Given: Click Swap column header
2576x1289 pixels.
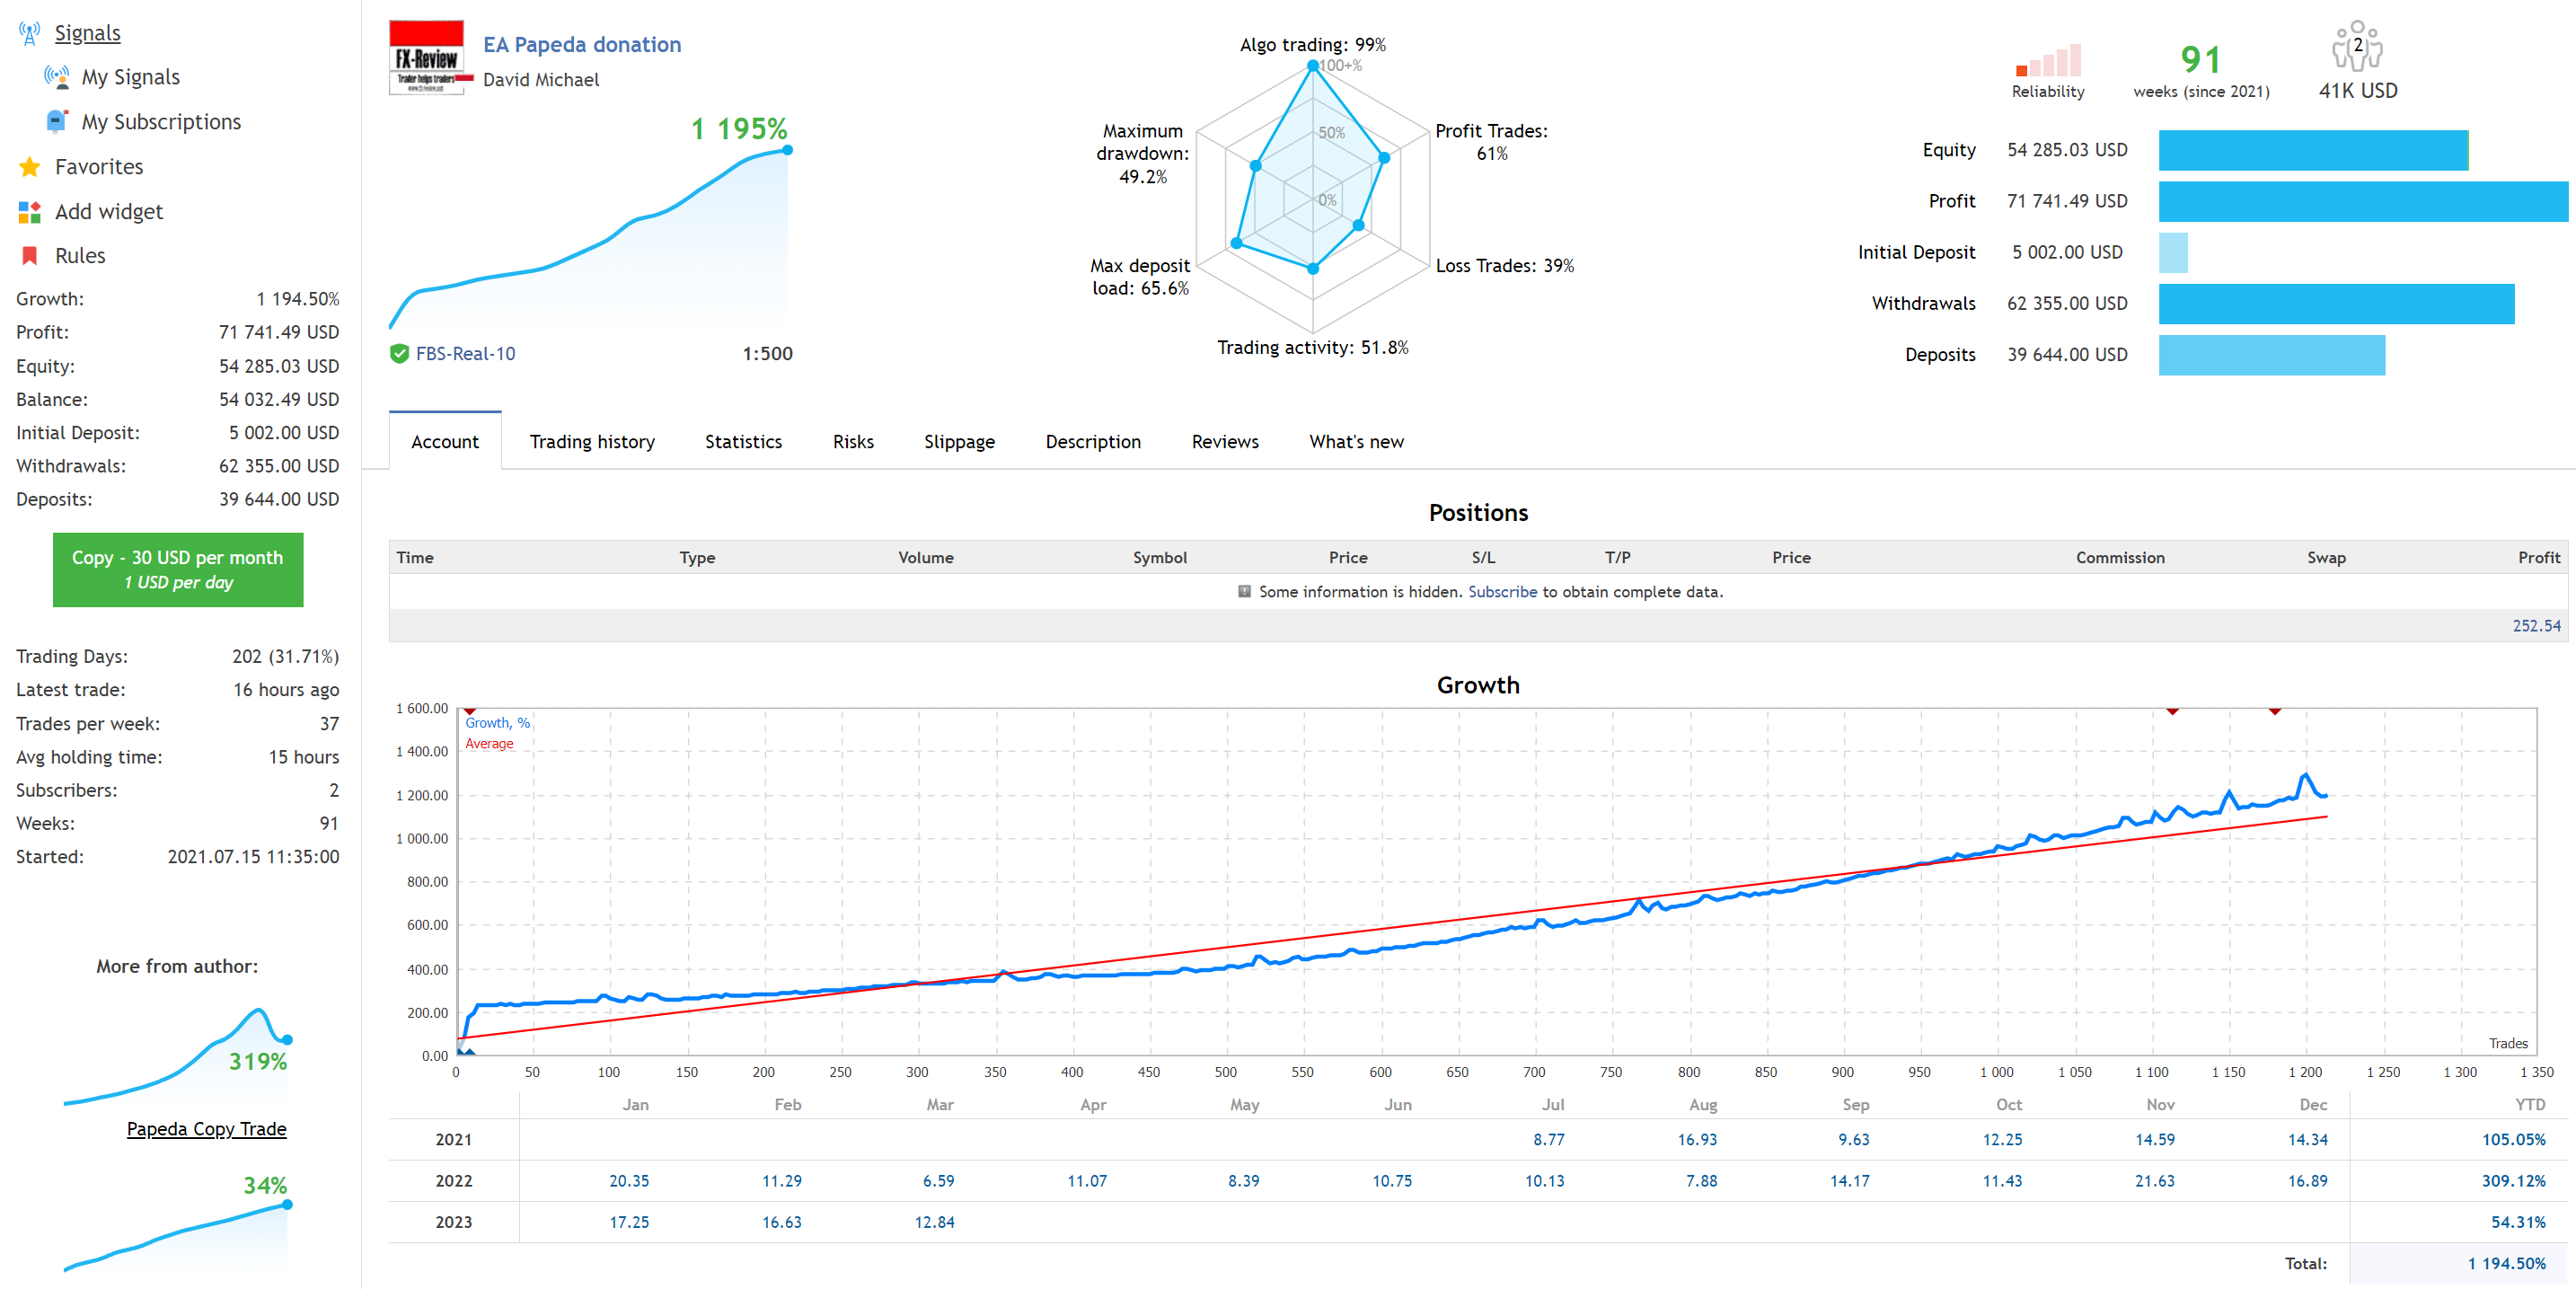Looking at the screenshot, I should pyautogui.click(x=2326, y=558).
